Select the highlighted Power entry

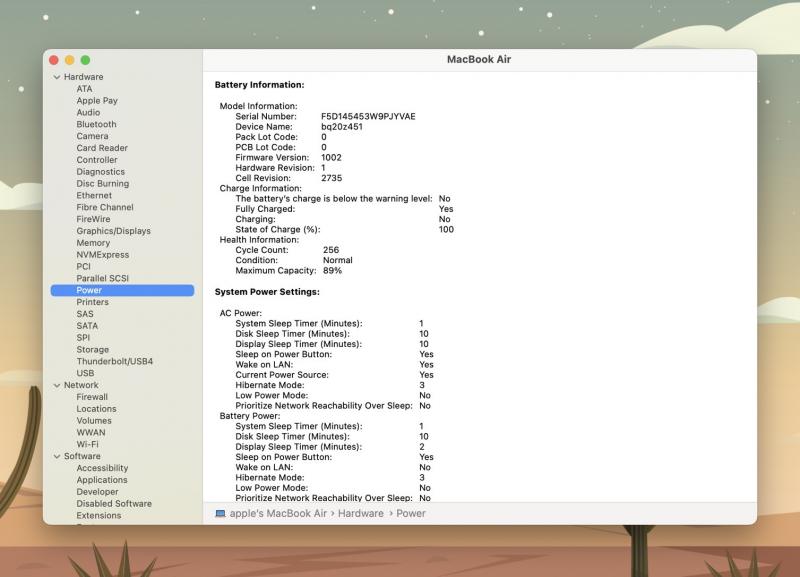pos(122,290)
